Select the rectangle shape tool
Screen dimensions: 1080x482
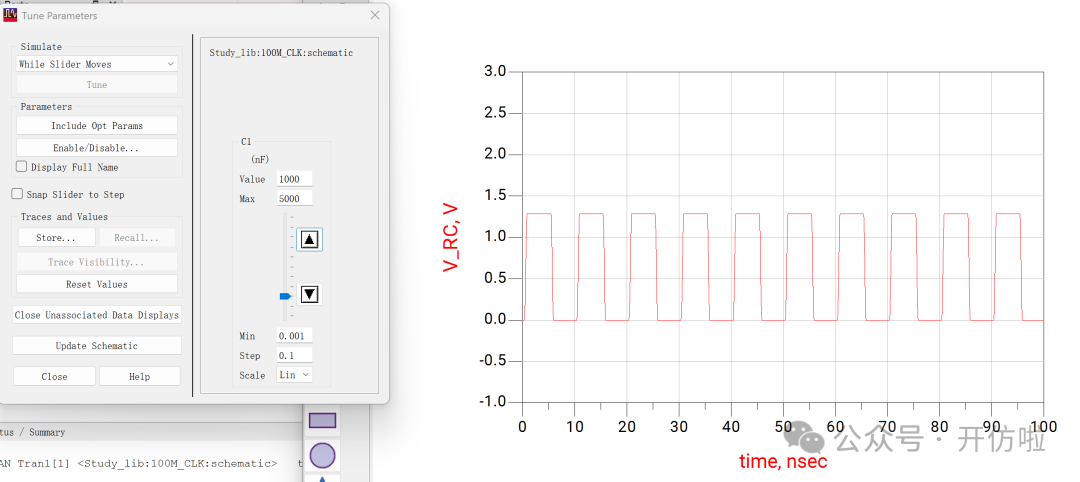(x=322, y=420)
